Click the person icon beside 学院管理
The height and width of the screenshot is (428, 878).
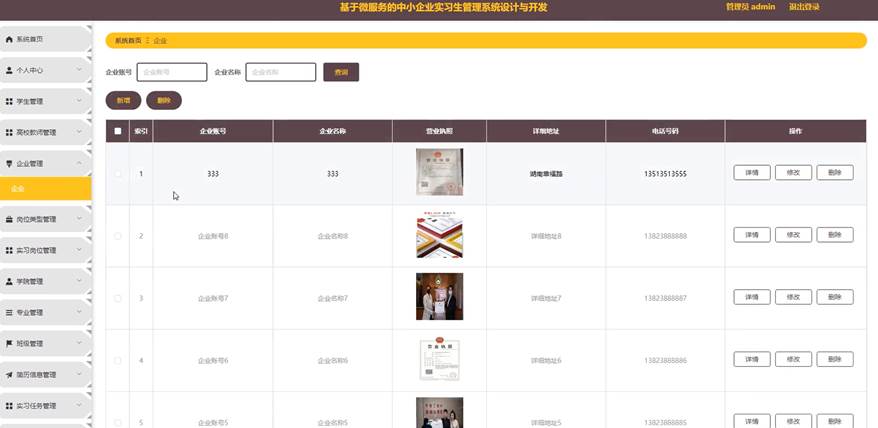9,282
